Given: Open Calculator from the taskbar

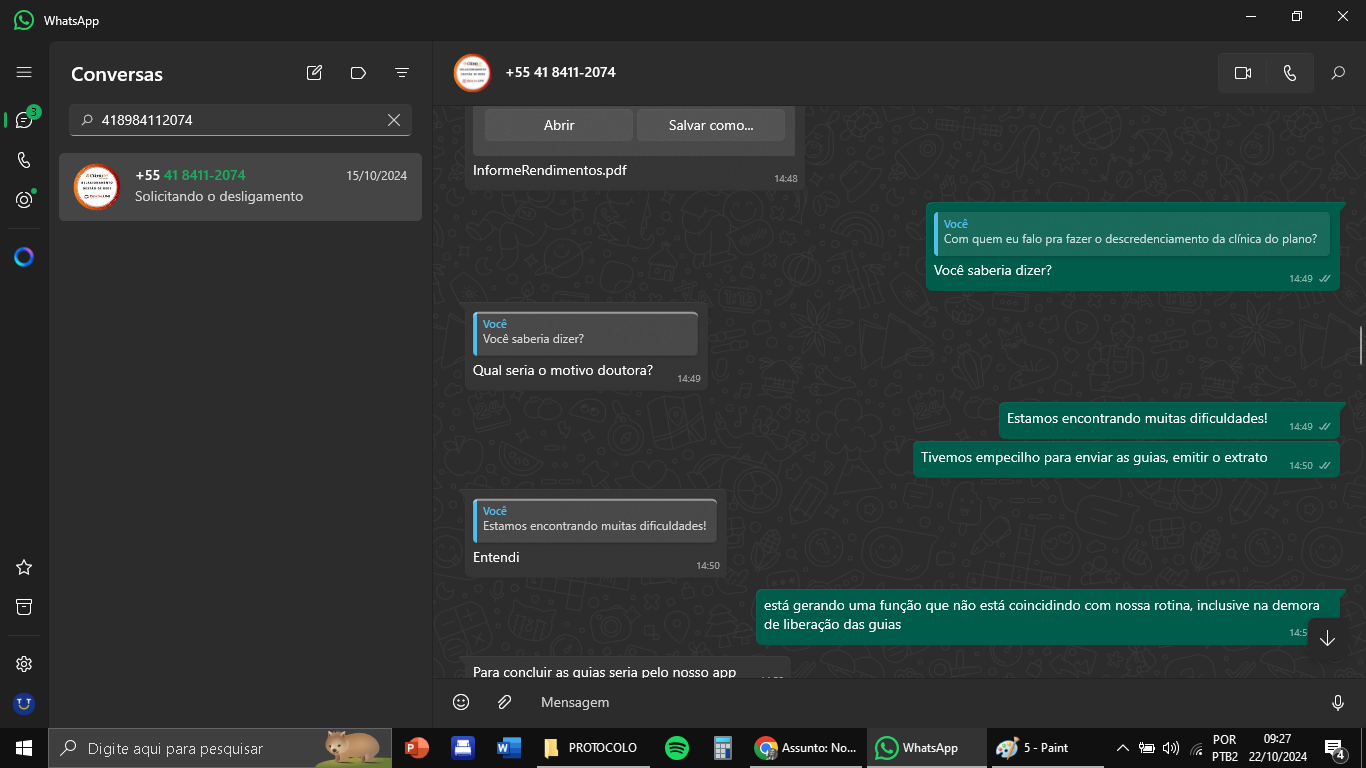Looking at the screenshot, I should point(723,748).
